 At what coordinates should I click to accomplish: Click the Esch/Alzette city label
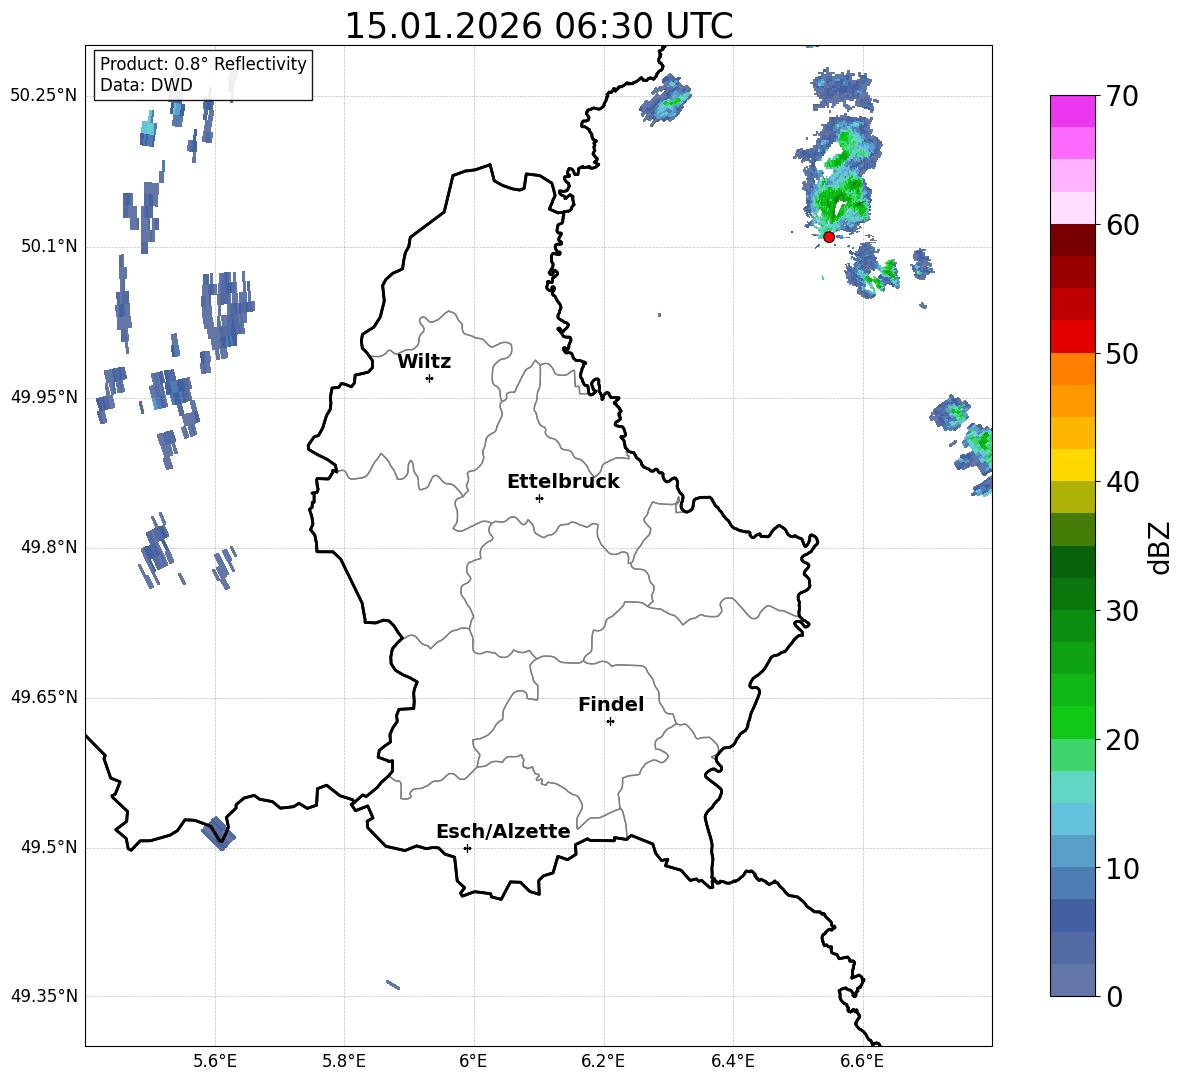pos(504,831)
